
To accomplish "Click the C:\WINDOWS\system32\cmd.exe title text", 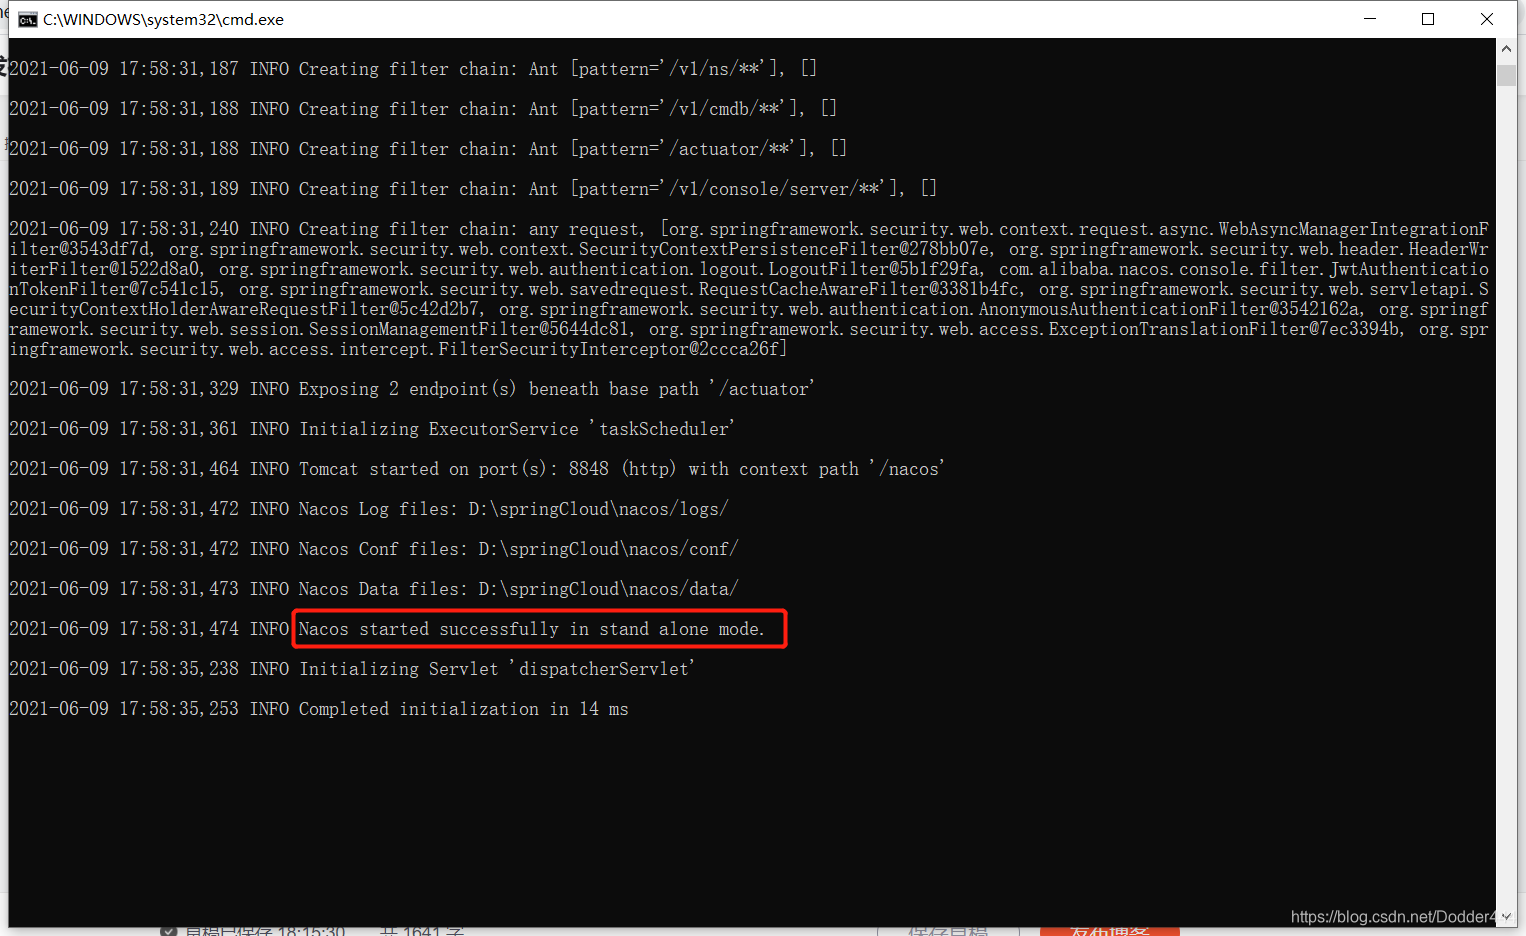I will click(163, 20).
